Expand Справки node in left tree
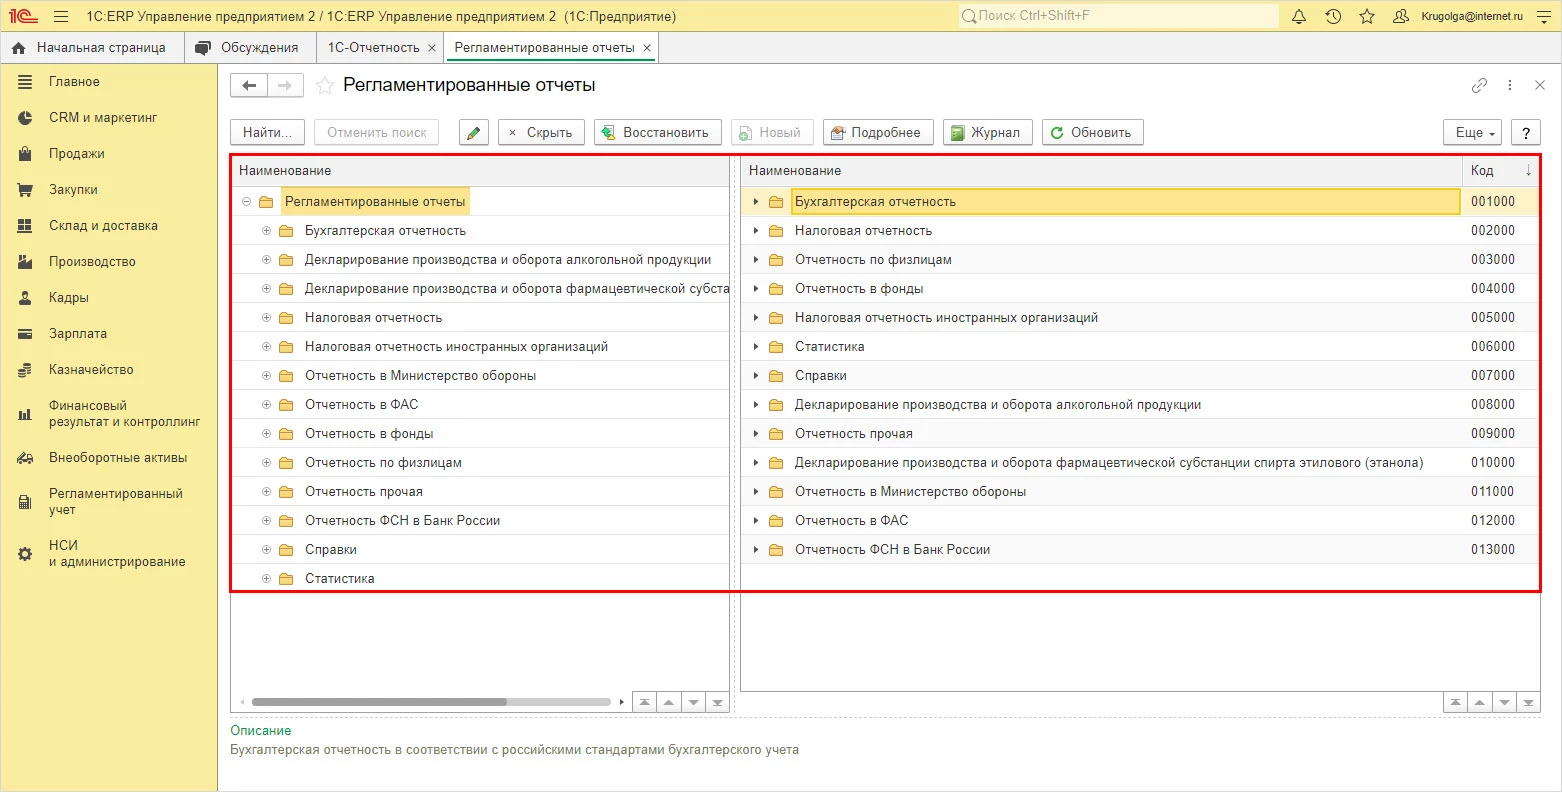Screen dimensions: 1562x792 pos(266,550)
